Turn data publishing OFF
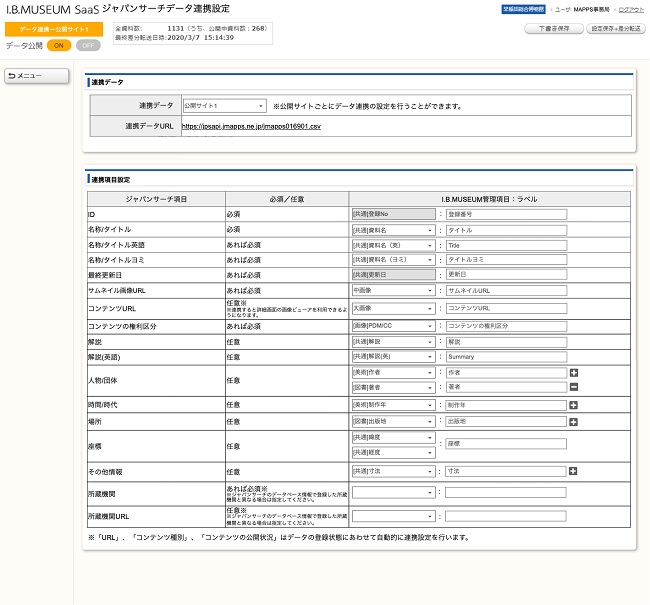This screenshot has width=650, height=605. pyautogui.click(x=88, y=45)
